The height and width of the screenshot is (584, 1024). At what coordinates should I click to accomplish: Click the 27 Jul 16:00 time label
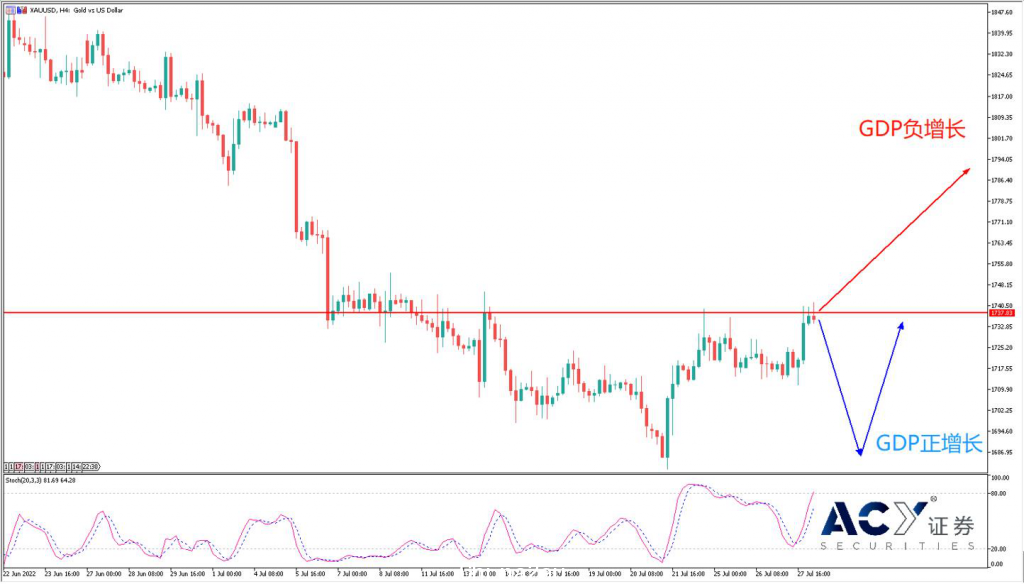814,574
